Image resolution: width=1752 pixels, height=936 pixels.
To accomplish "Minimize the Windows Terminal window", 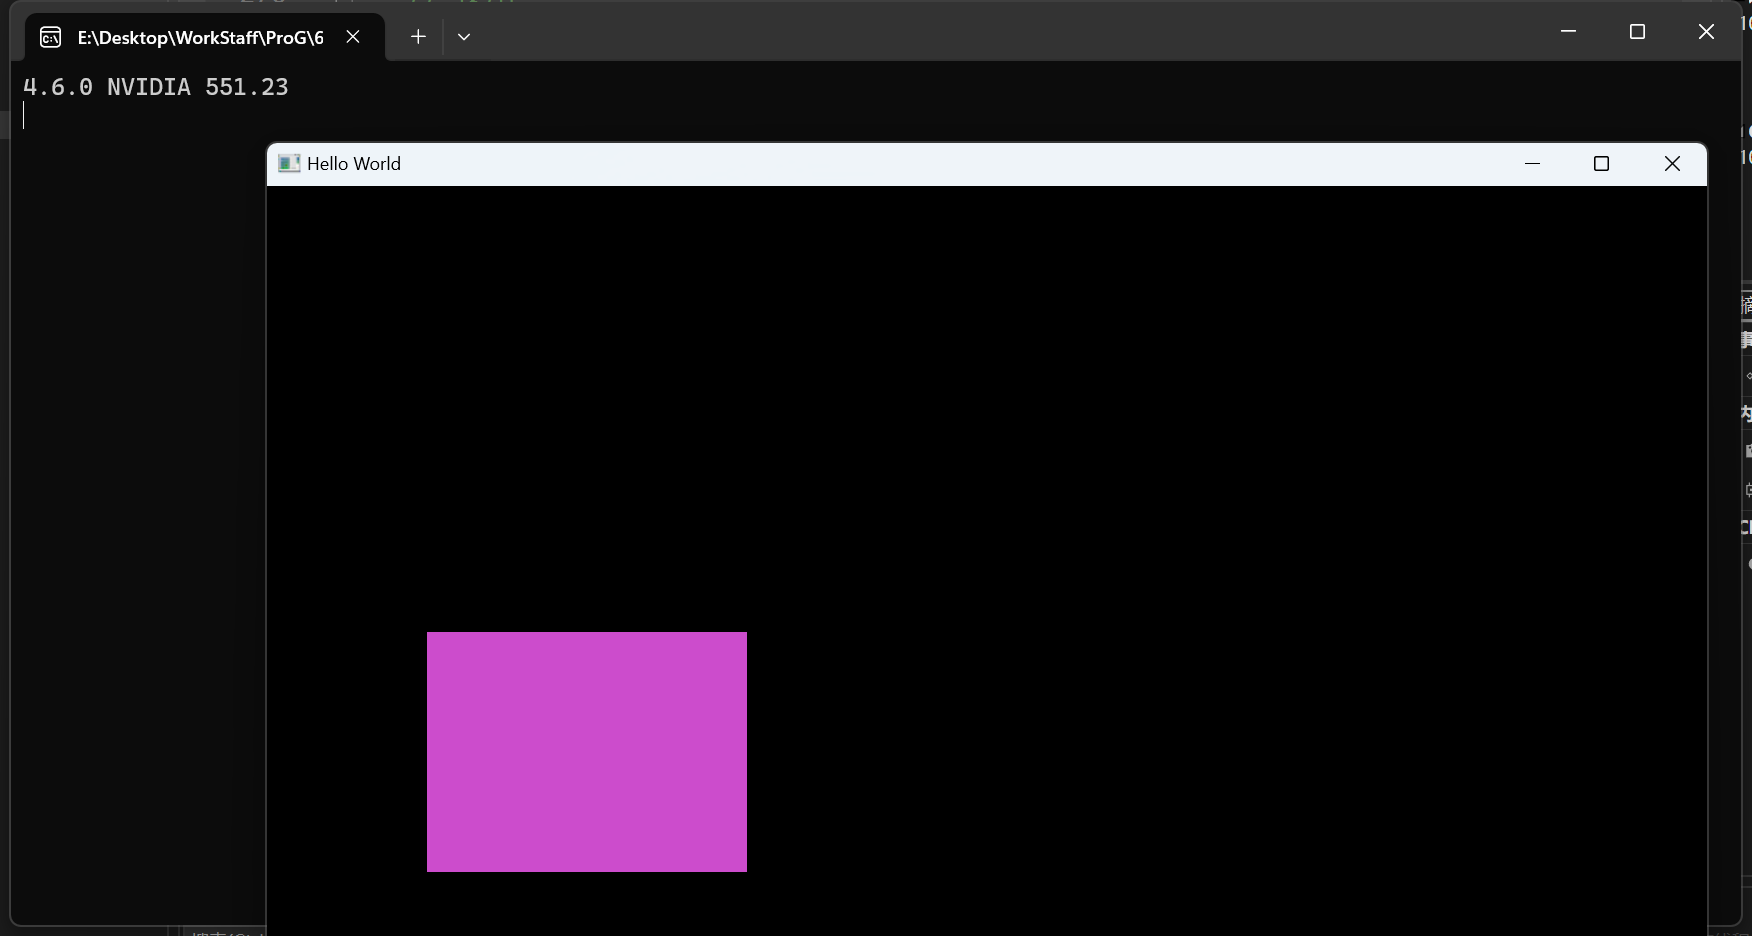I will [x=1566, y=31].
